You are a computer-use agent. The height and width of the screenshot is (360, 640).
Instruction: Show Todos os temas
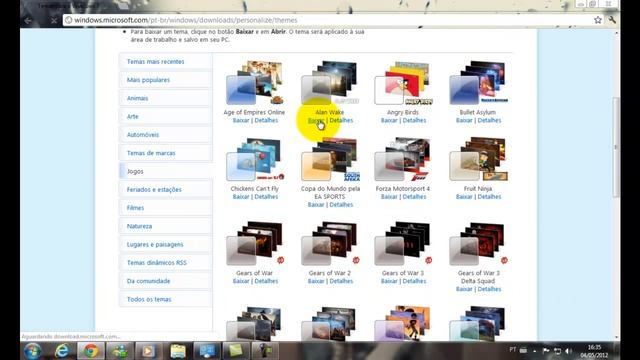tap(149, 299)
